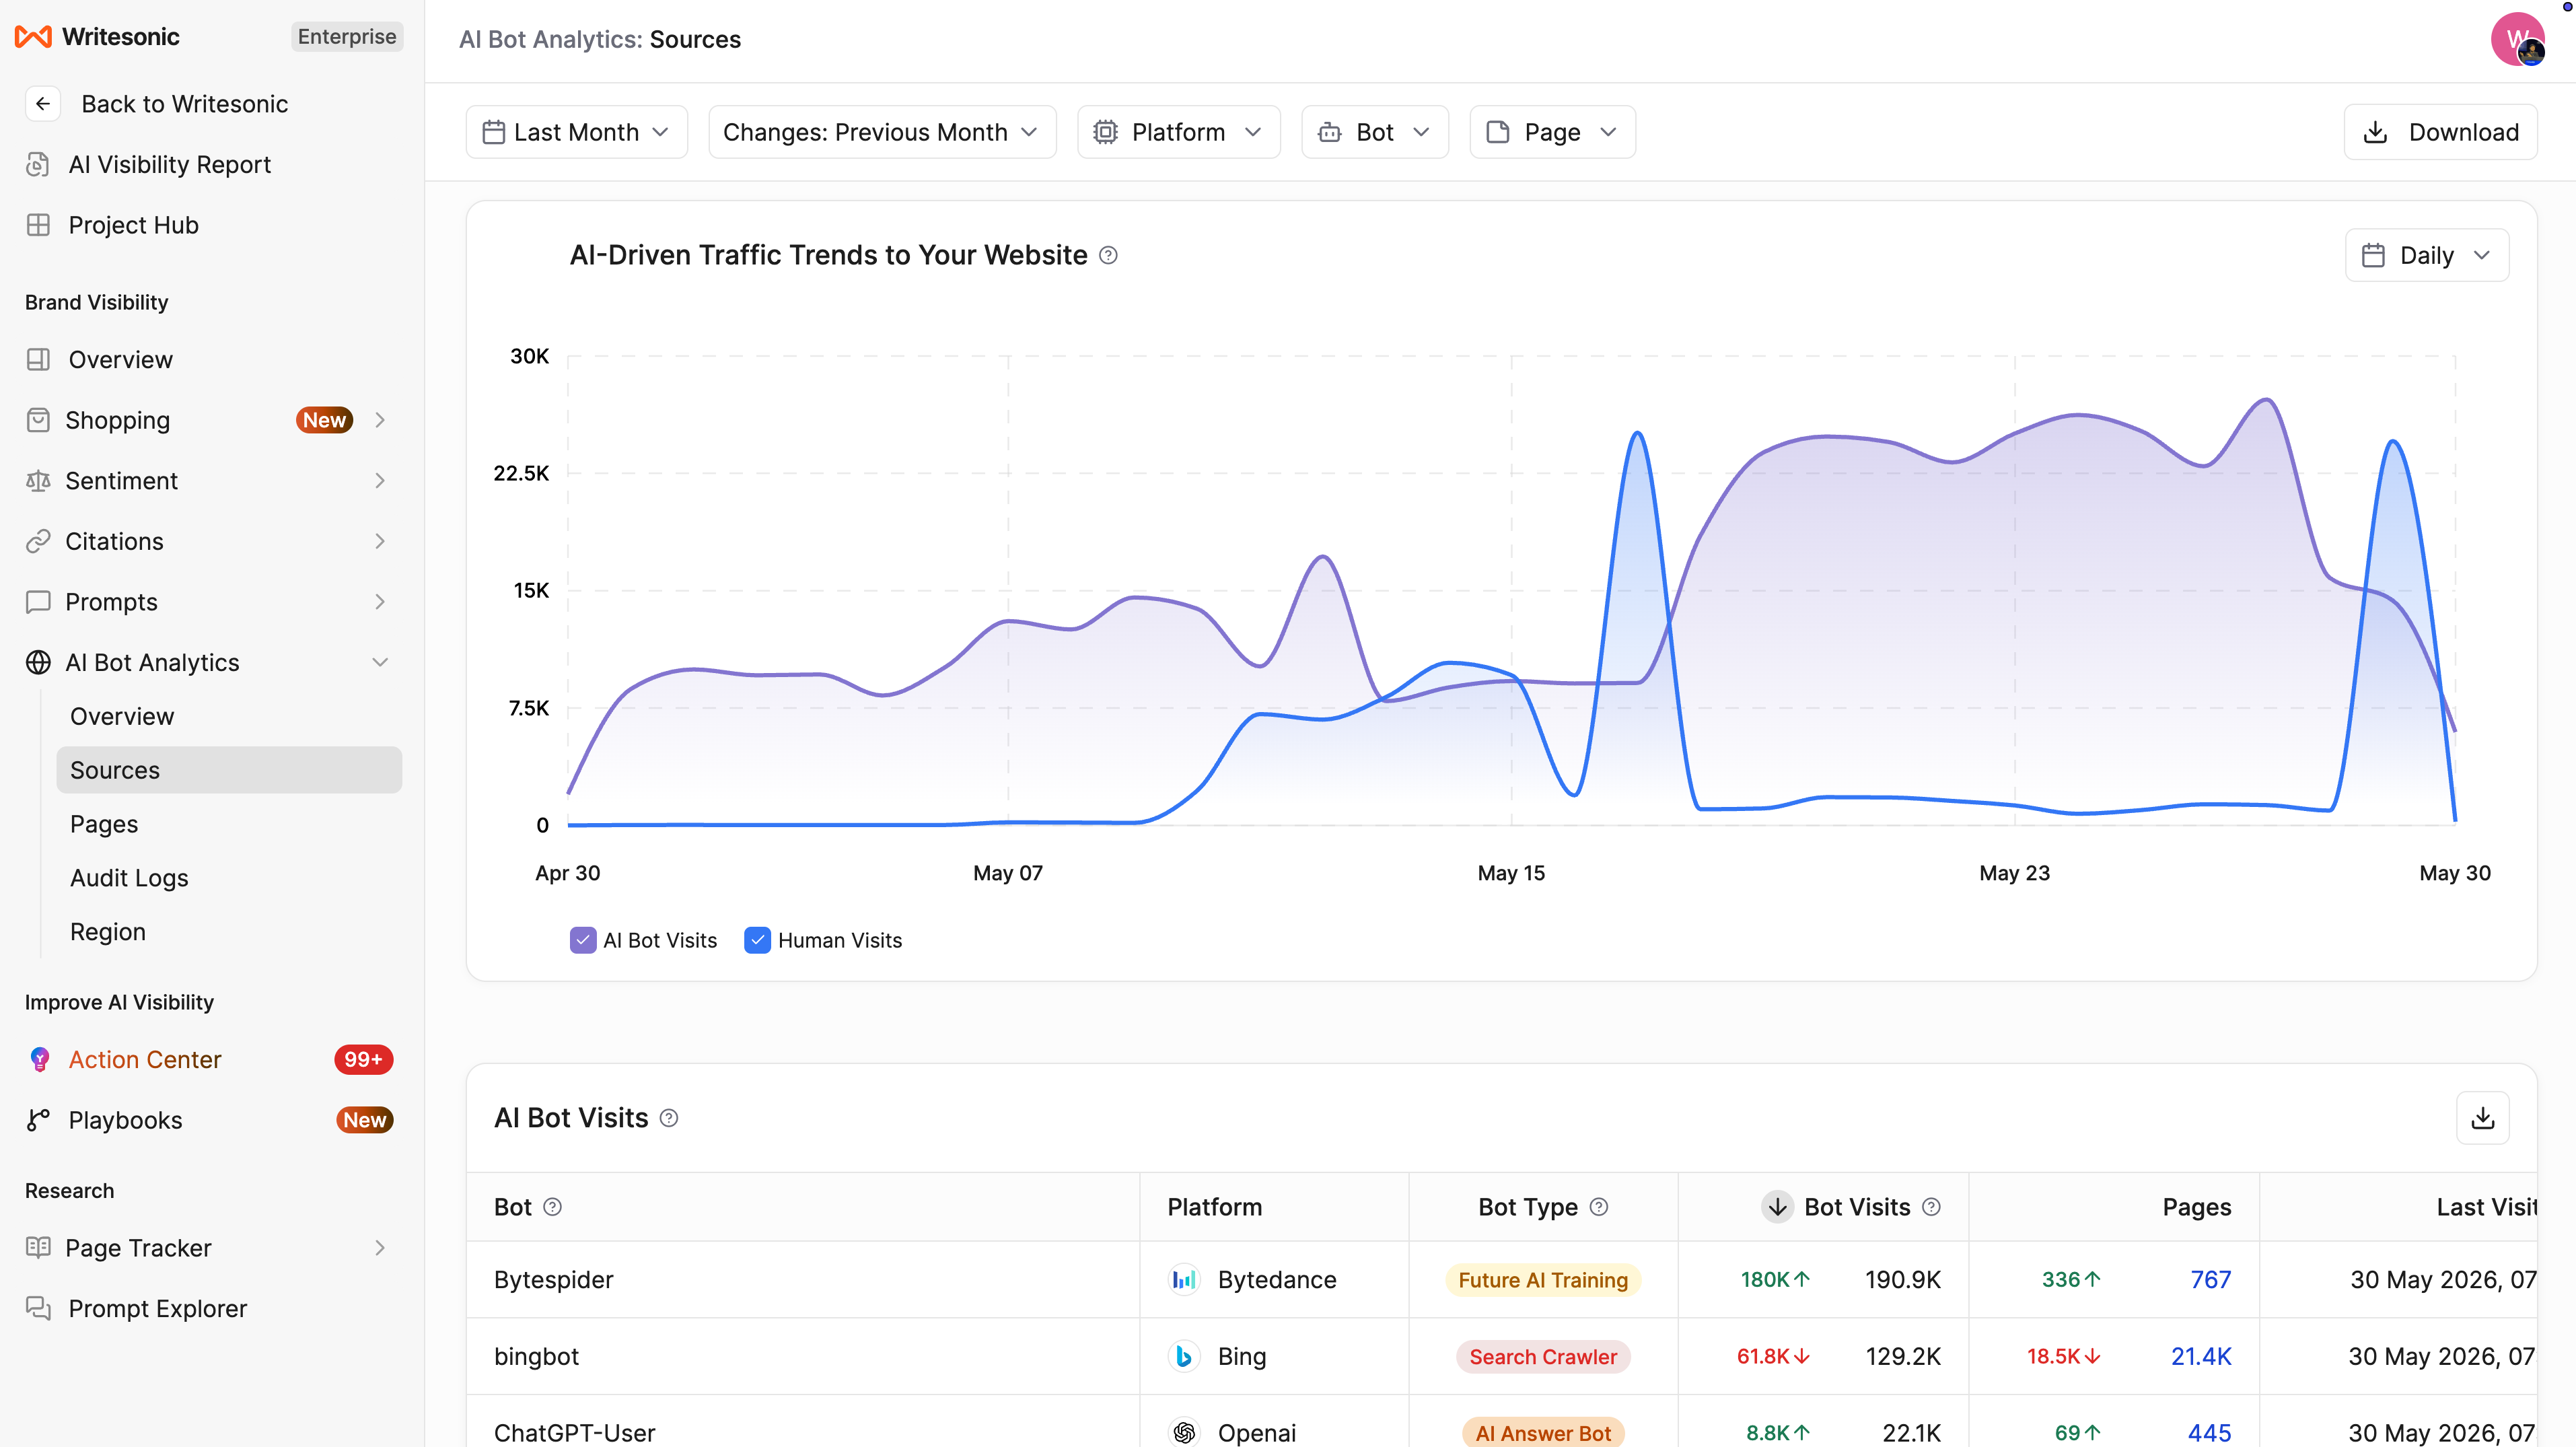Image resolution: width=2576 pixels, height=1447 pixels.
Task: Click the back arrow icon next to Back to Writesonic
Action: (x=42, y=104)
